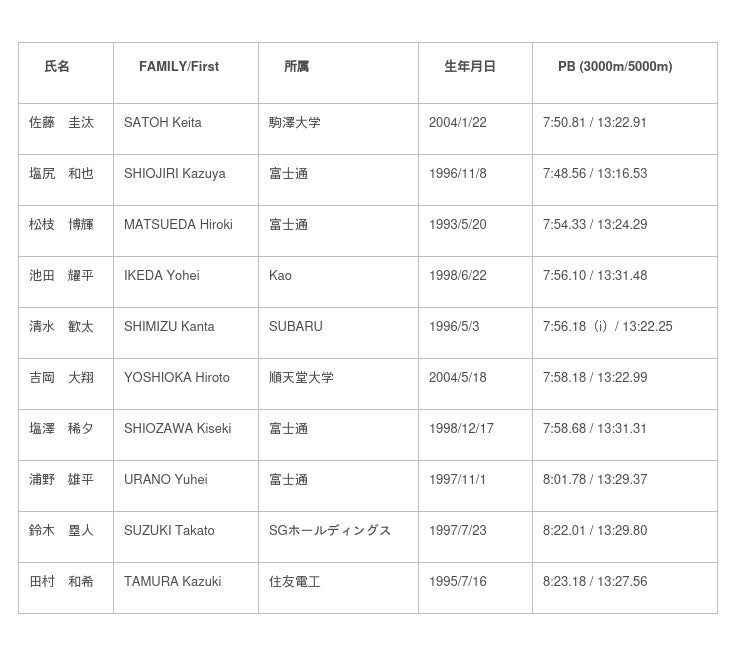The width and height of the screenshot is (740, 654).
Task: Click the YOSHIOKA Hiroto cell
Action: click(177, 378)
